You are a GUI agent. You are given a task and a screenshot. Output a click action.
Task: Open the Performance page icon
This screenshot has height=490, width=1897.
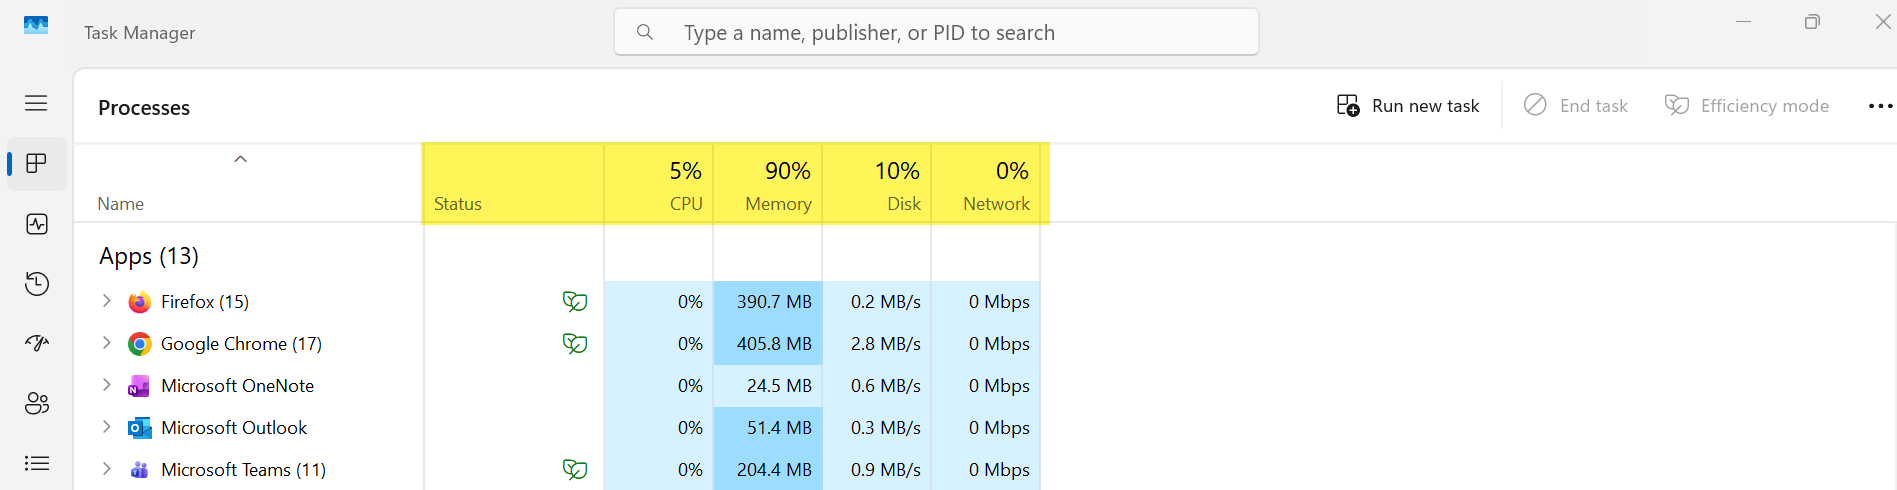(37, 224)
